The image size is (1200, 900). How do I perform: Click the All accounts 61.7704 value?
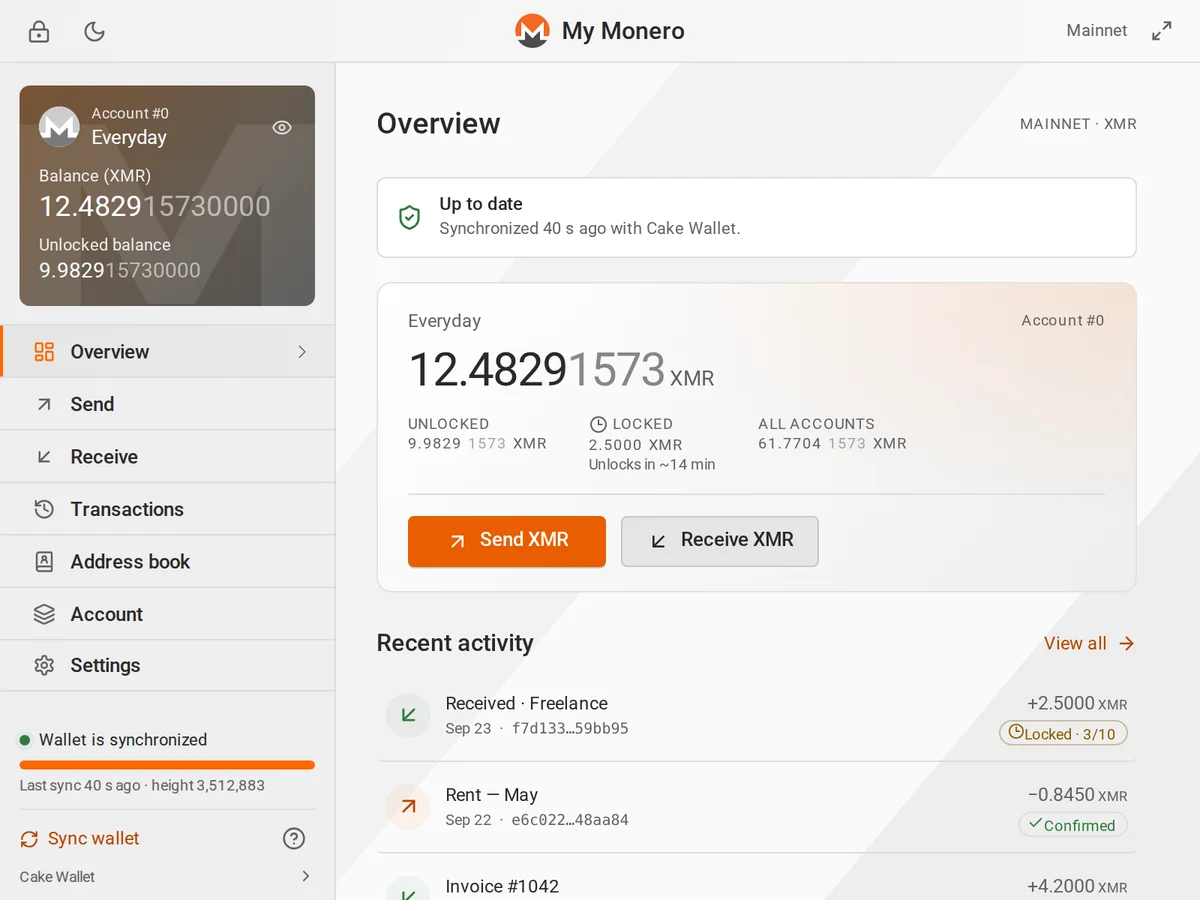point(832,444)
